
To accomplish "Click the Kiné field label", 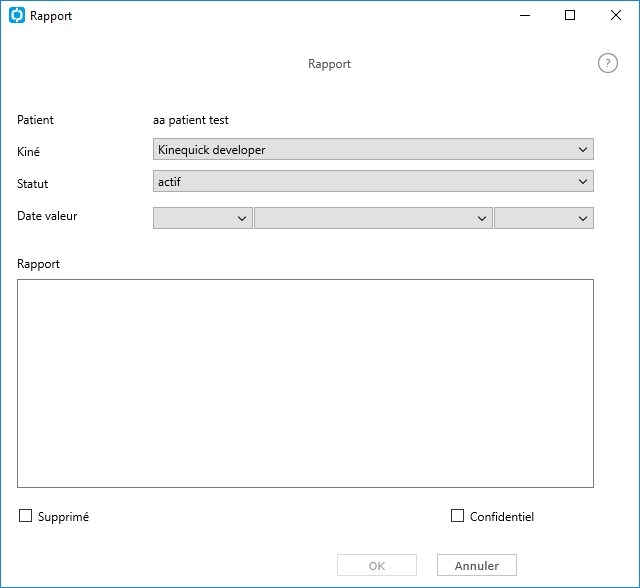I will (28, 152).
